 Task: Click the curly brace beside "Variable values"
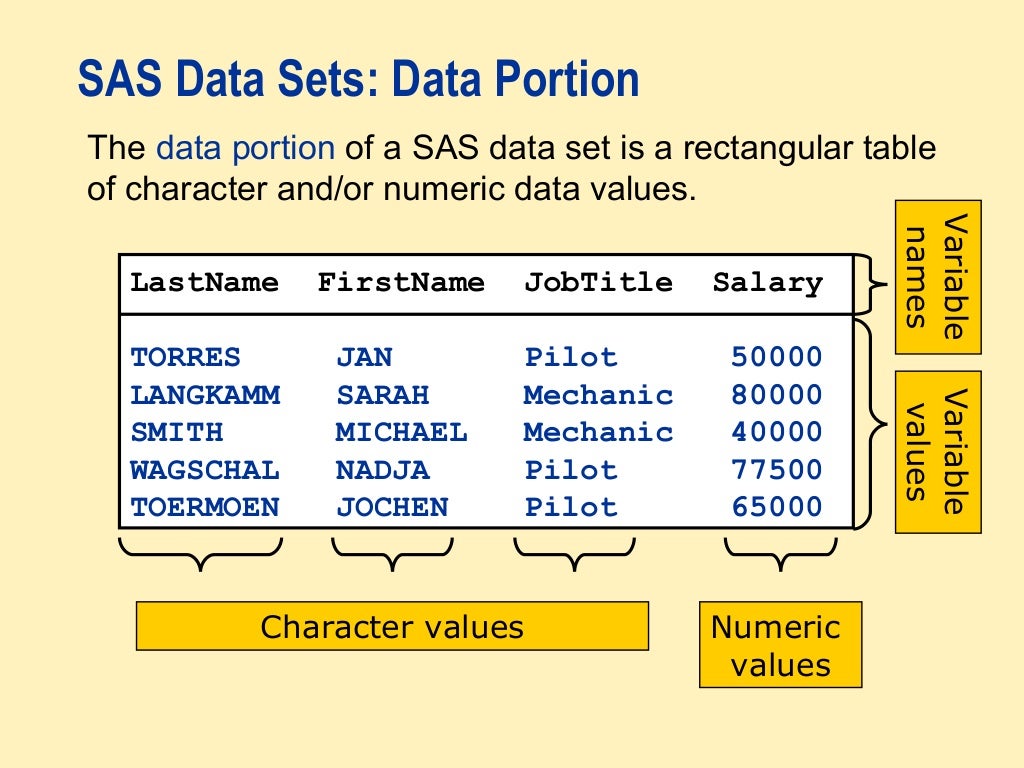[873, 424]
